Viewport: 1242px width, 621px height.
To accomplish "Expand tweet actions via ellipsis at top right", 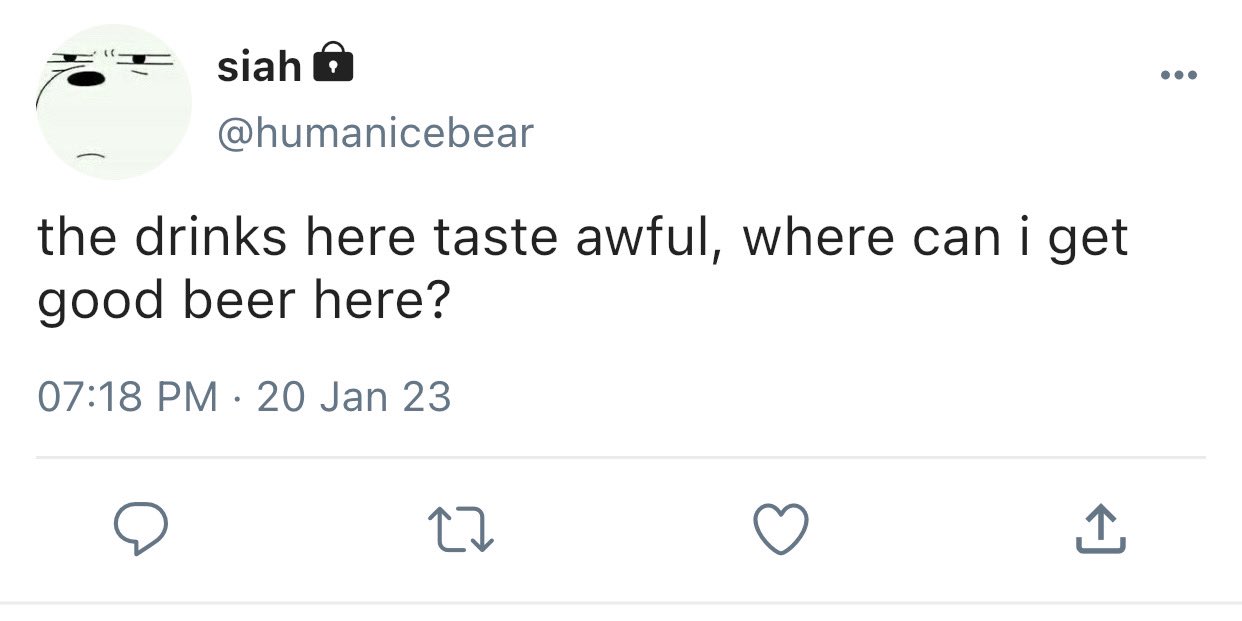I will [x=1180, y=75].
